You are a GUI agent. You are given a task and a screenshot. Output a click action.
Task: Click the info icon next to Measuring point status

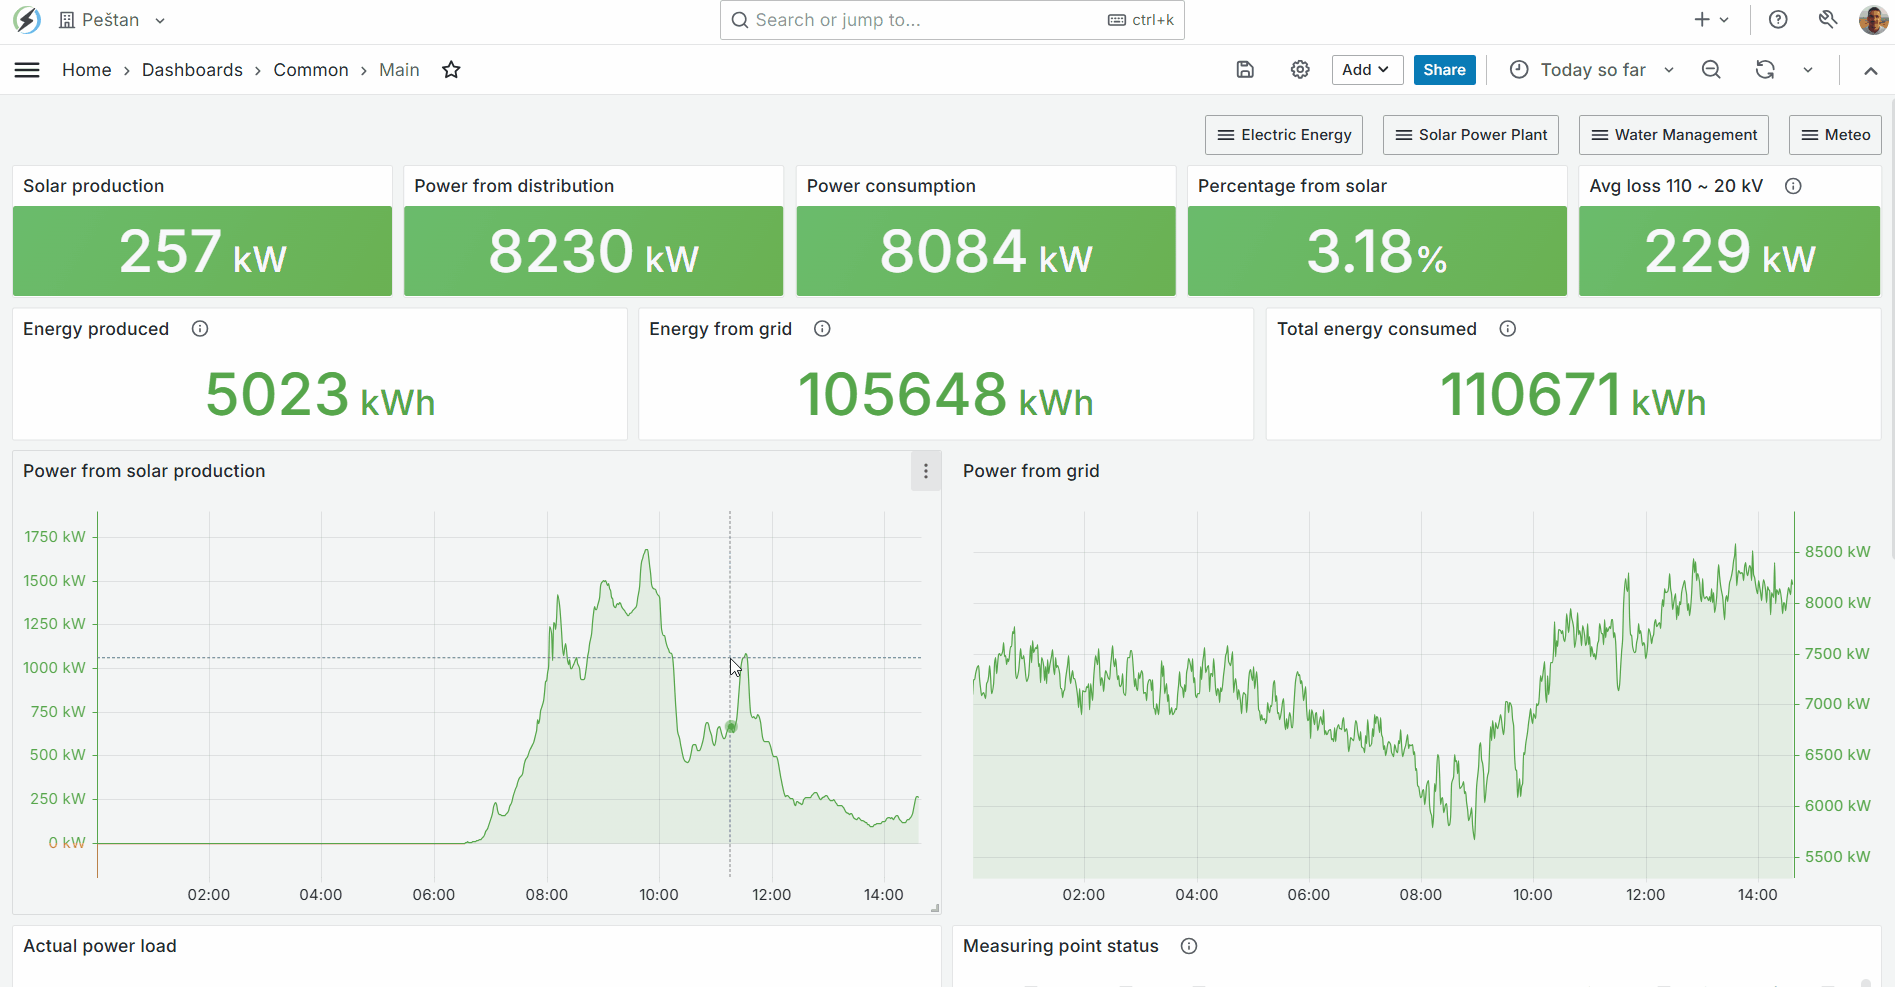(1188, 946)
